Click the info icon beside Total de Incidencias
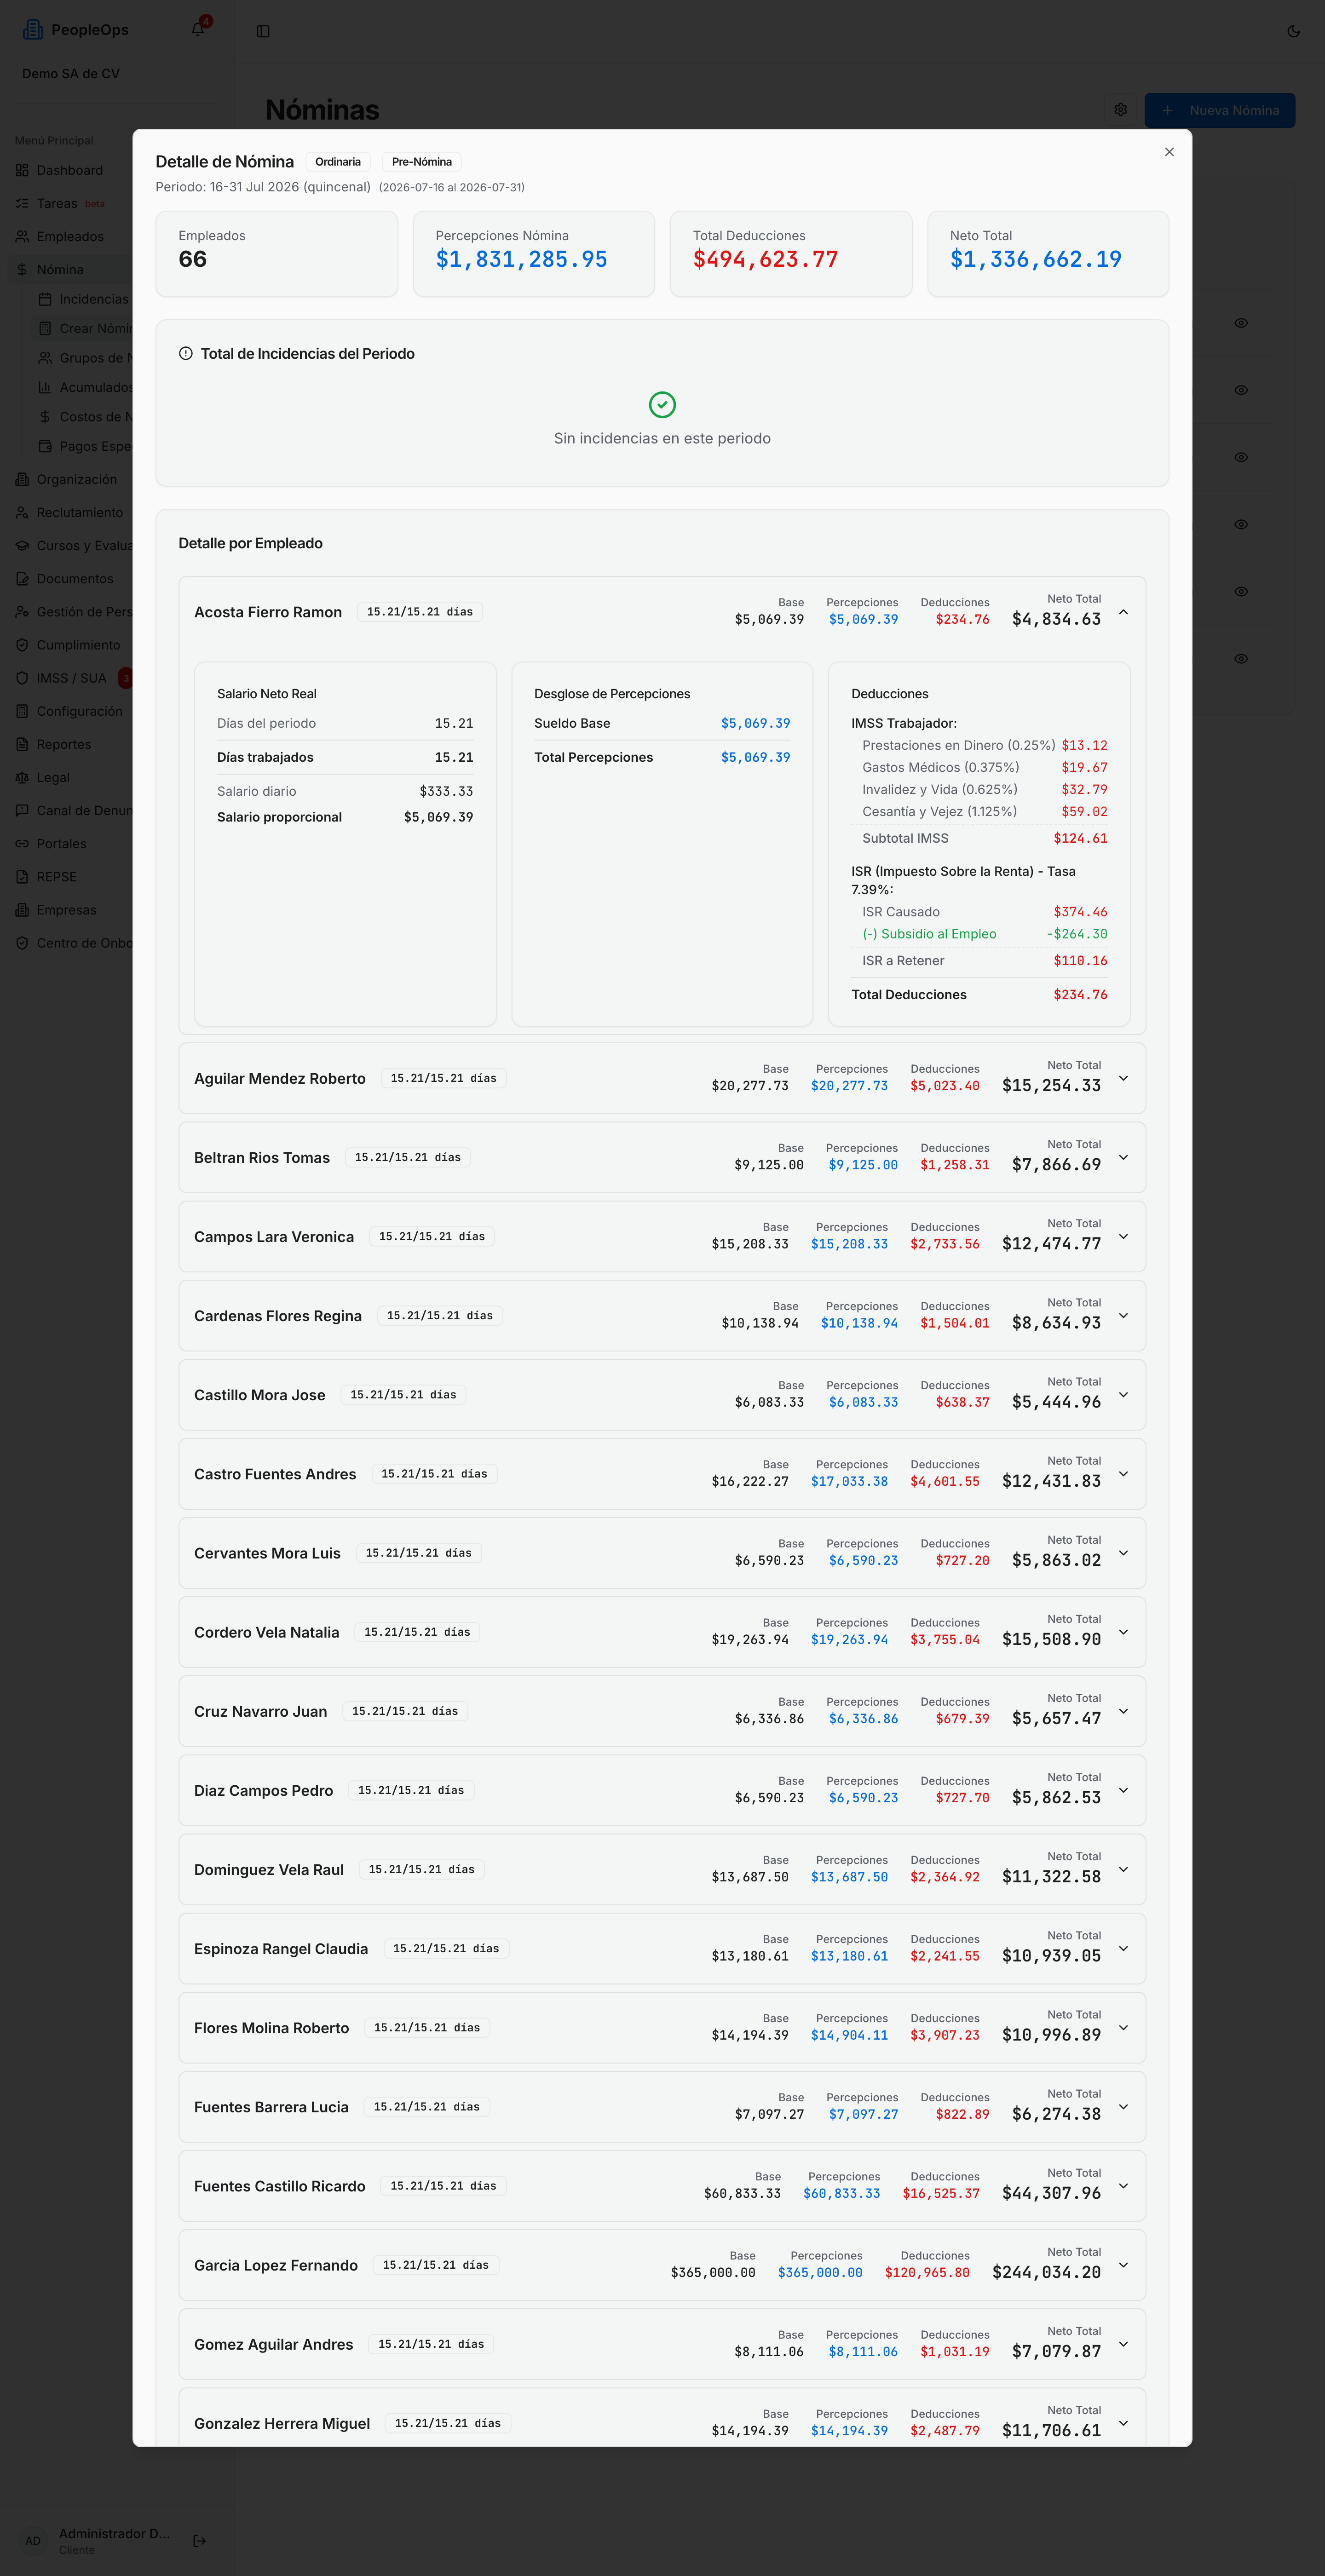 (x=185, y=353)
